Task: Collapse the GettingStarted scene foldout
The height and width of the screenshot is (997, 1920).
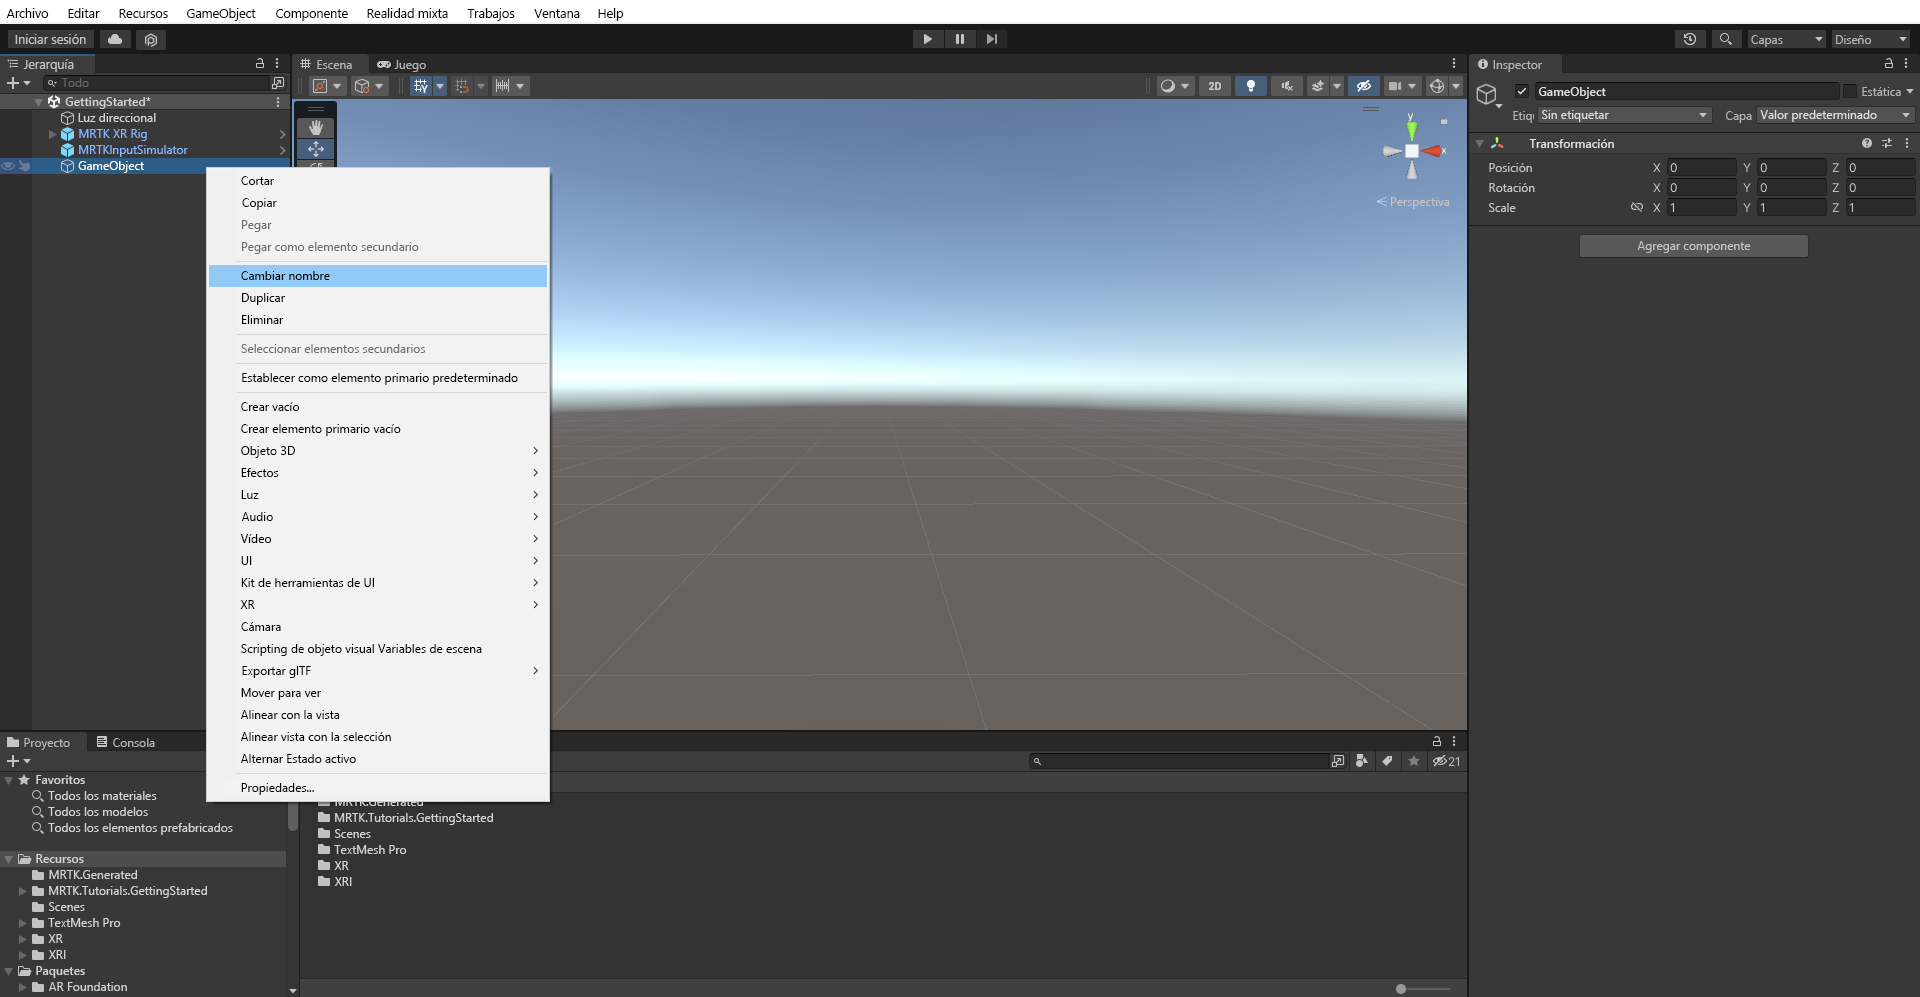Action: pos(39,101)
